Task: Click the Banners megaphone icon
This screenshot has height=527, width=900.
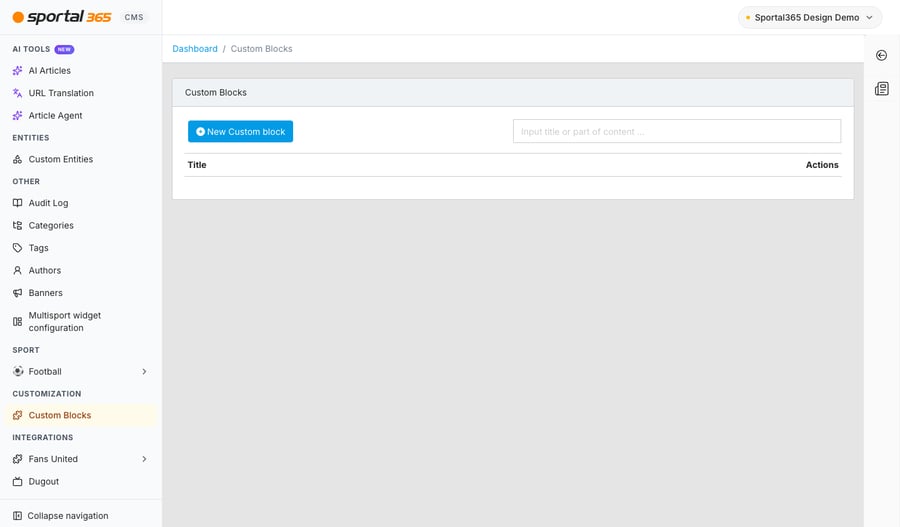Action: [18, 292]
